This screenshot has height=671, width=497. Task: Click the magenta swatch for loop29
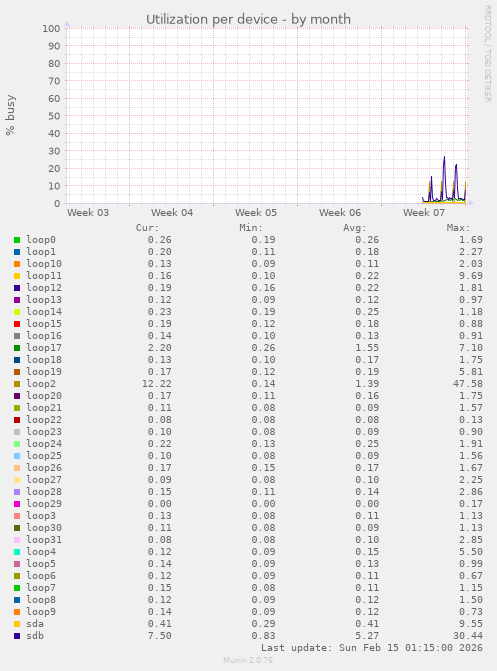pyautogui.click(x=17, y=504)
